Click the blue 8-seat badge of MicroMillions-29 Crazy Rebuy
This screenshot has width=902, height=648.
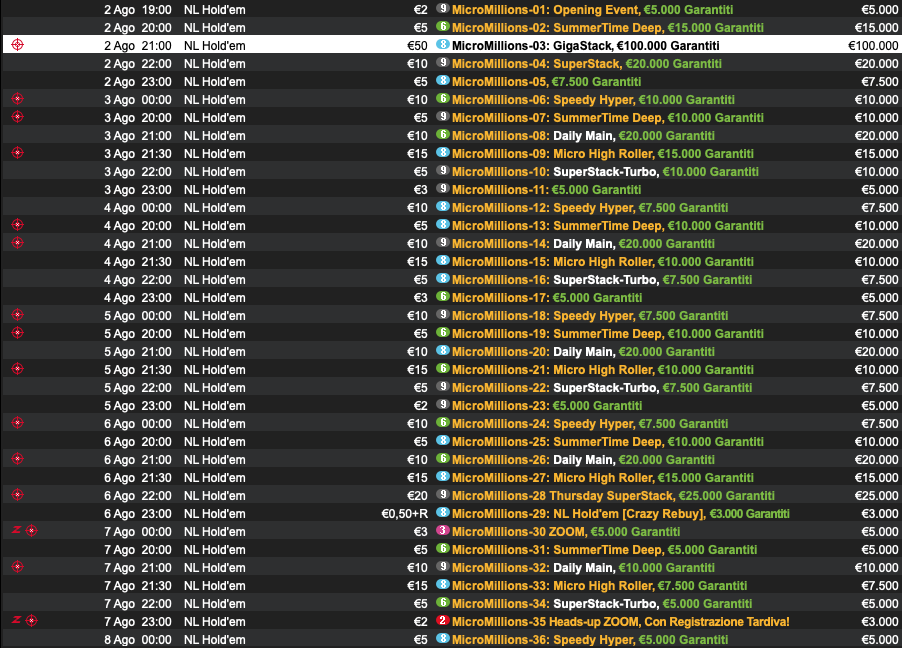(442, 513)
